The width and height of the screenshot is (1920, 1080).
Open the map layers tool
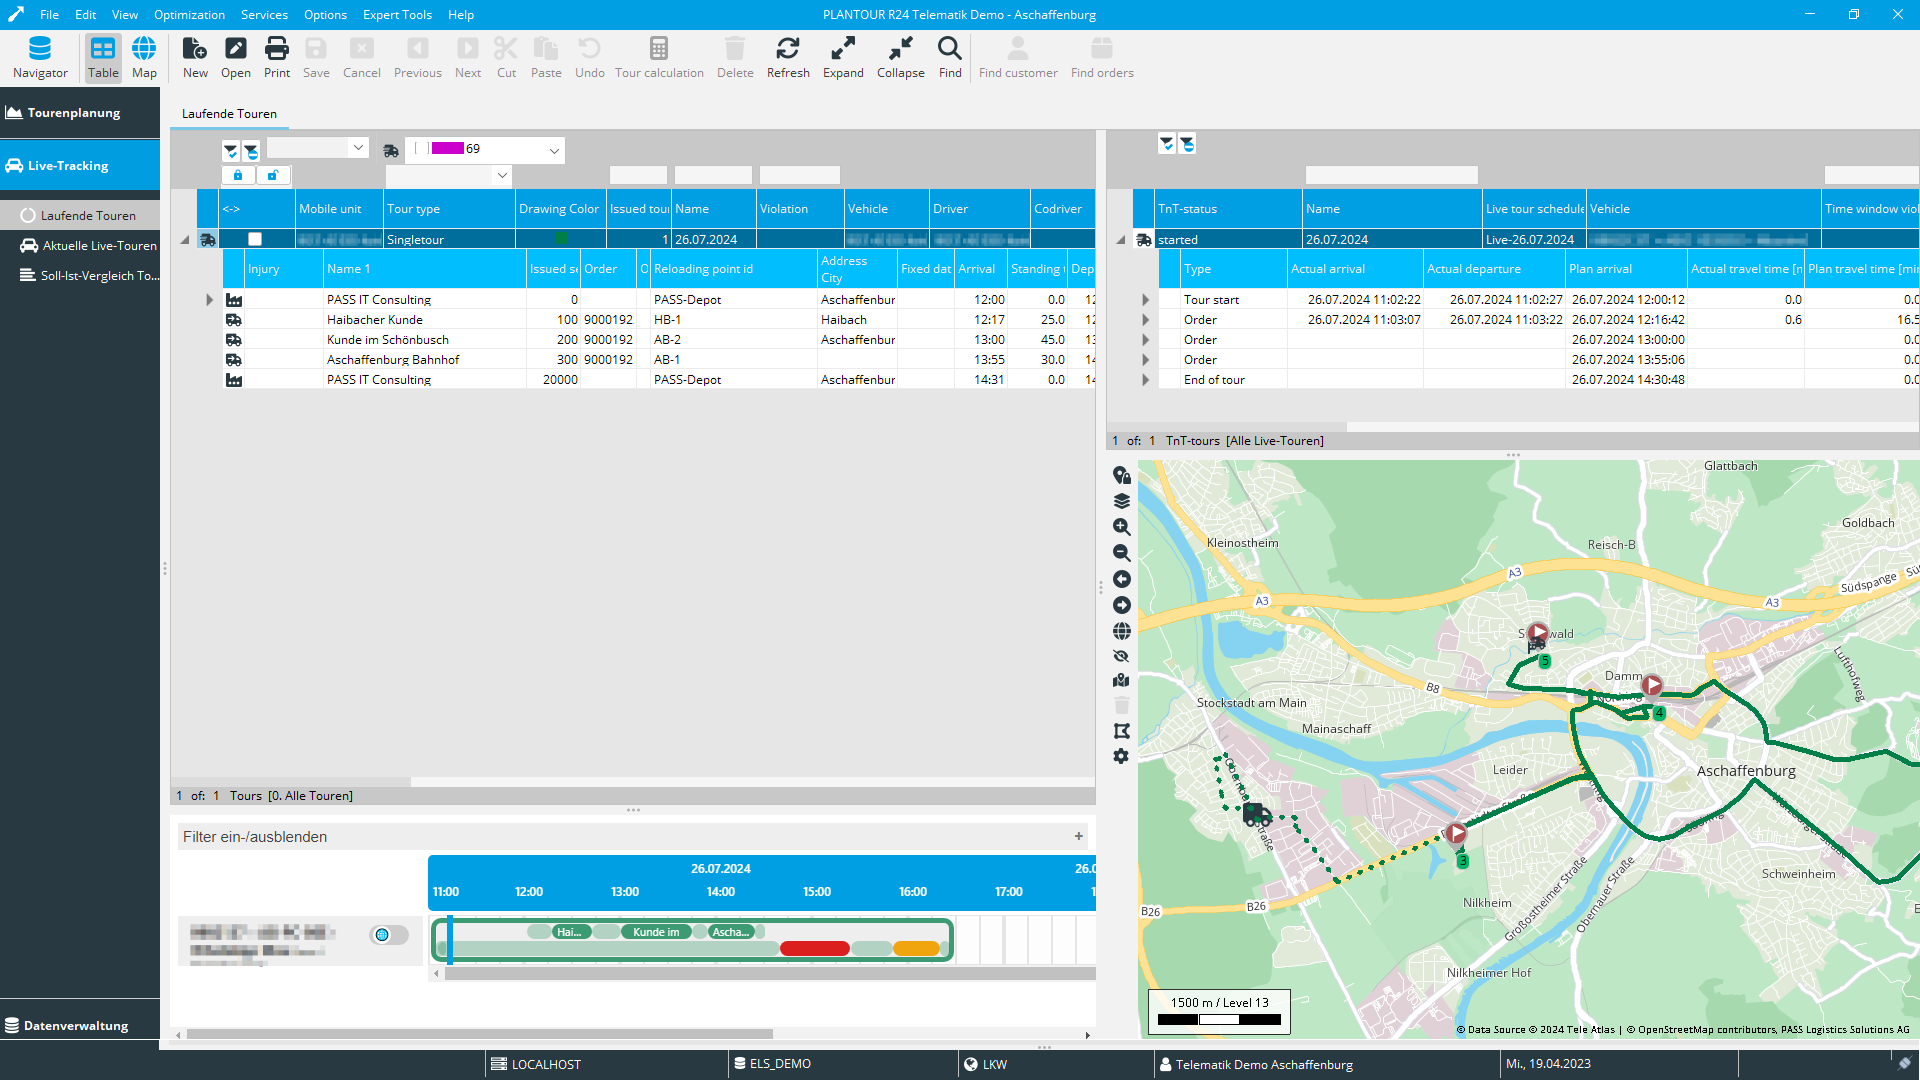[1122, 501]
